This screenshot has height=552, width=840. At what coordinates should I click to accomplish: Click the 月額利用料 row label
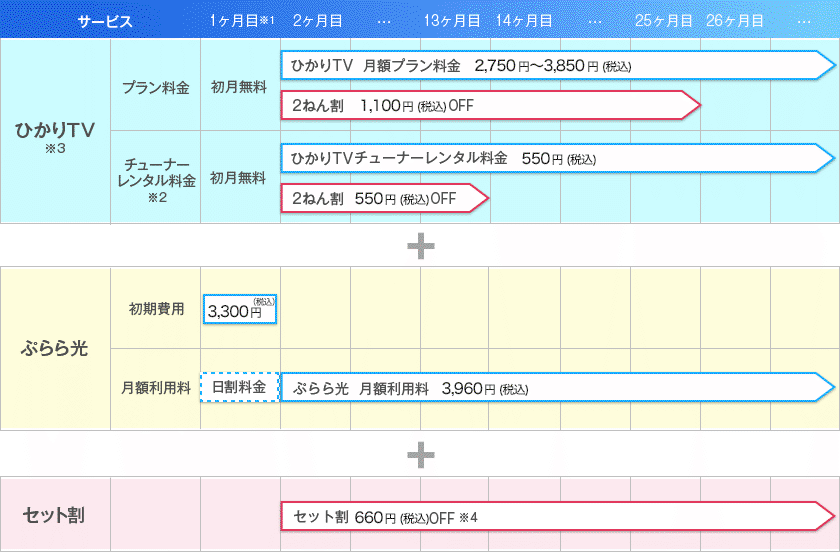coord(156,387)
